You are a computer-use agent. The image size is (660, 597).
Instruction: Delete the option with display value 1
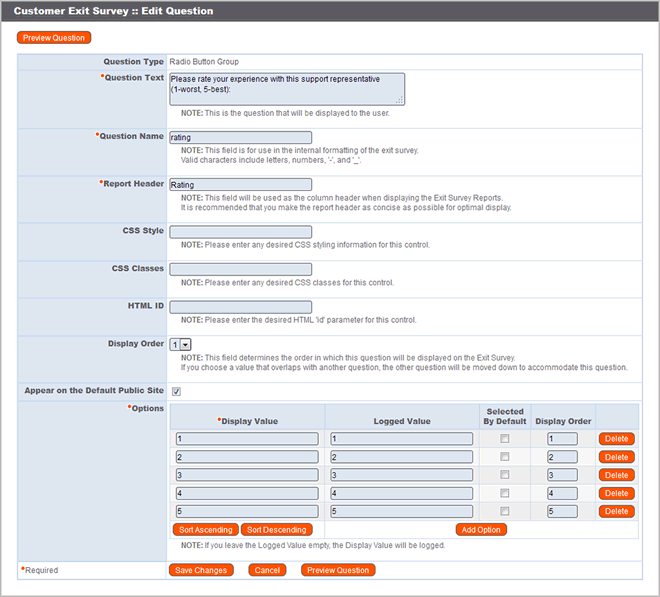(616, 439)
